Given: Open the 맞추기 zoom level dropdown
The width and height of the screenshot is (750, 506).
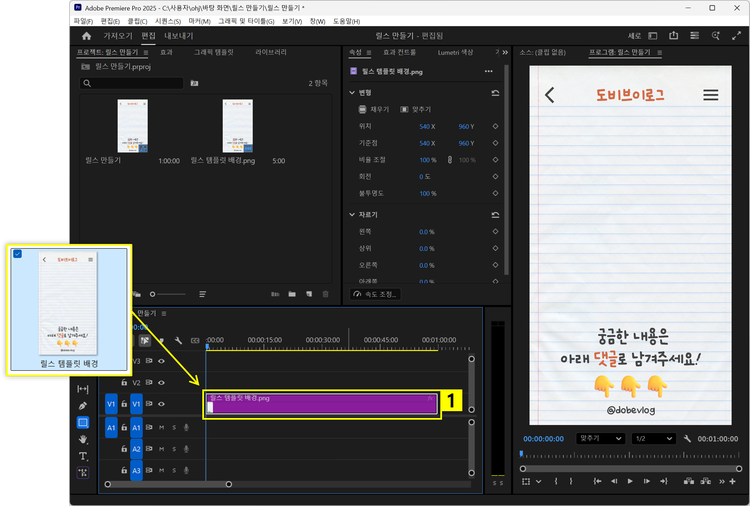Looking at the screenshot, I should coord(600,439).
